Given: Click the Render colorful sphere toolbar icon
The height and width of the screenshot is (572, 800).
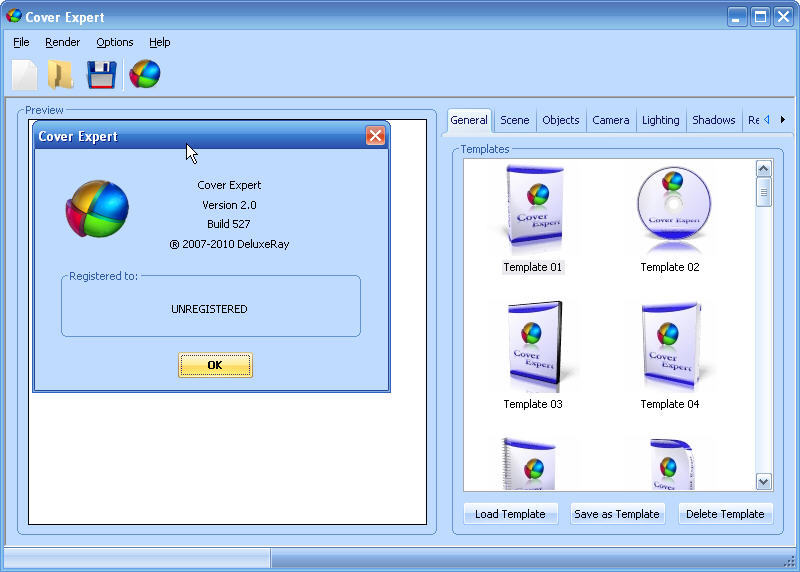Looking at the screenshot, I should pyautogui.click(x=145, y=75).
